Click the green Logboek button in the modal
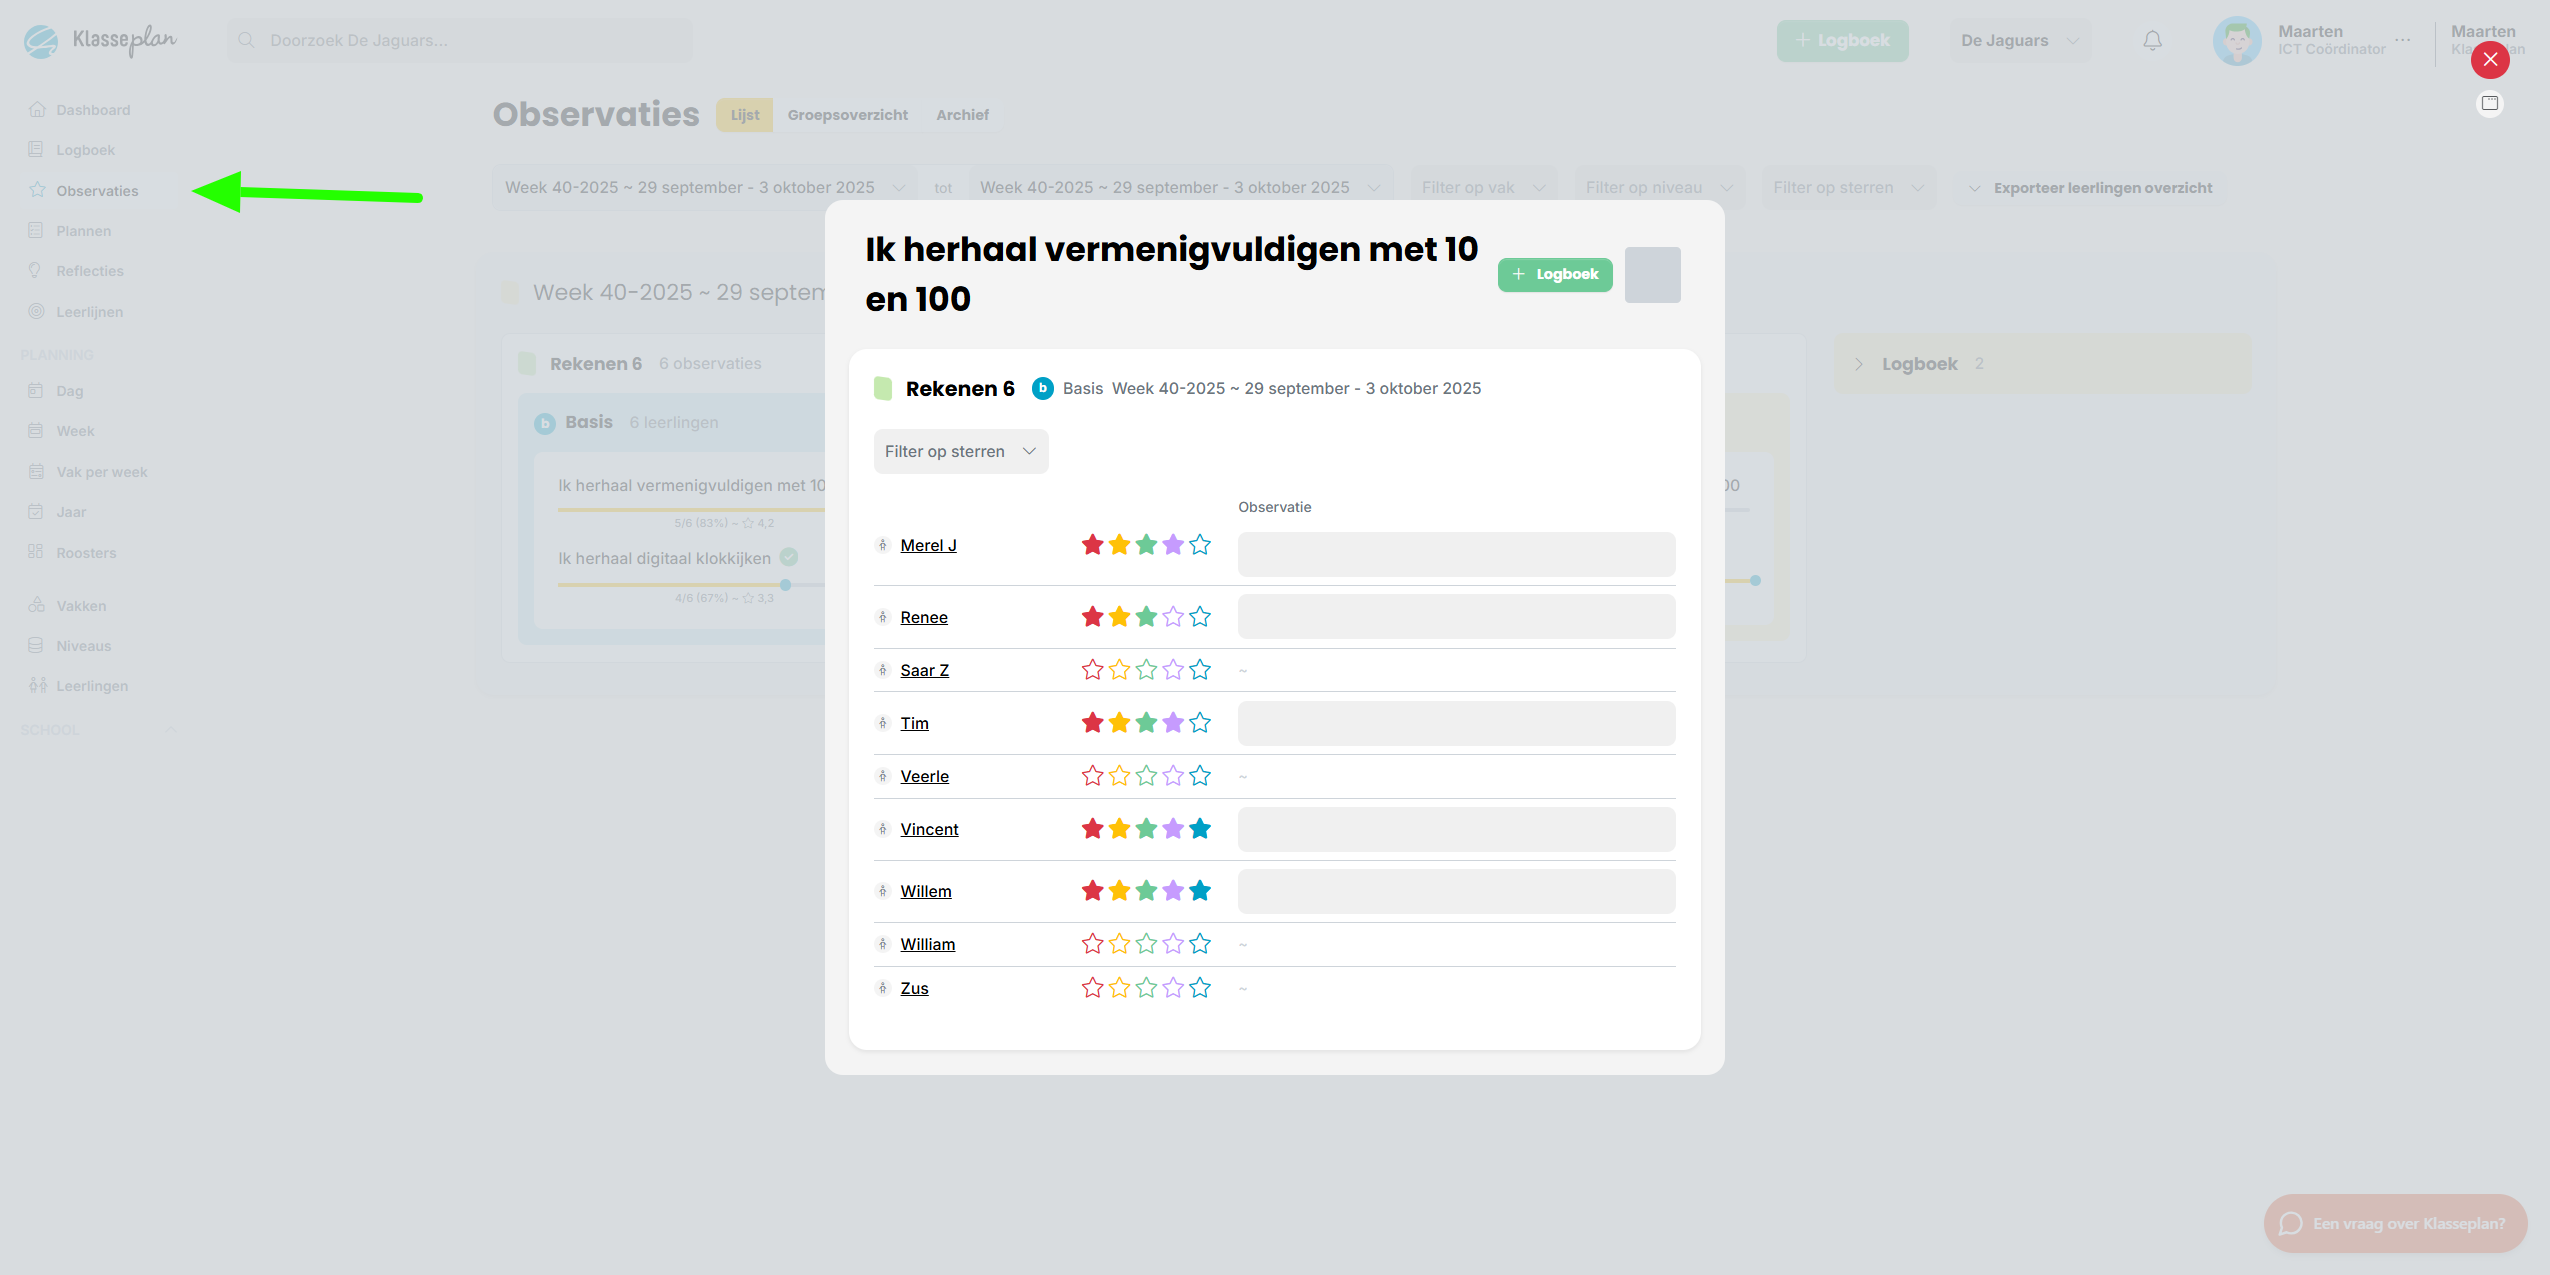2550x1275 pixels. pyautogui.click(x=1554, y=275)
